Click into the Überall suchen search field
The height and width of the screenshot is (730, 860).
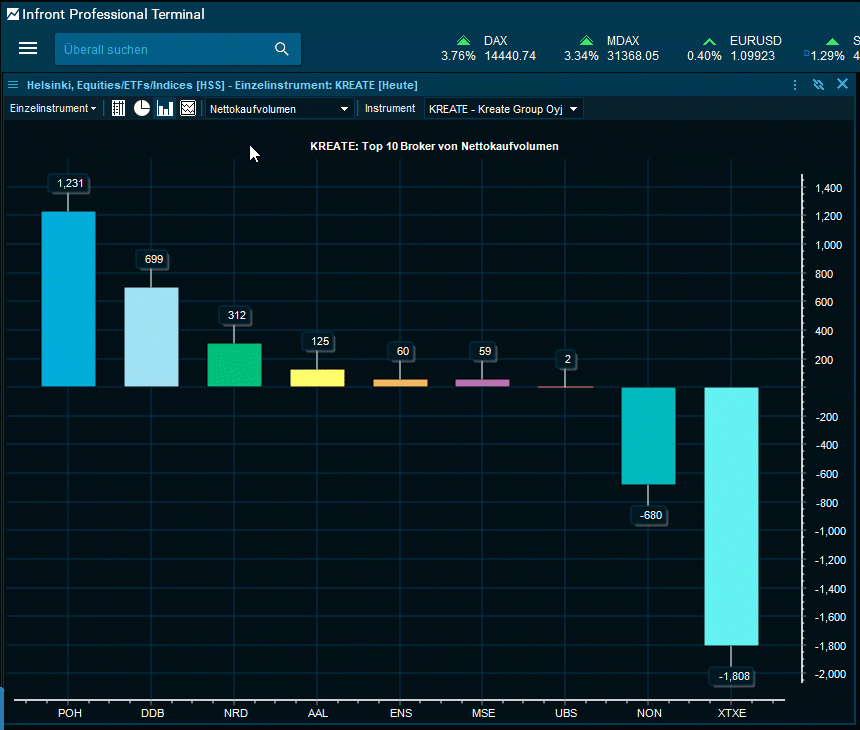[x=160, y=49]
